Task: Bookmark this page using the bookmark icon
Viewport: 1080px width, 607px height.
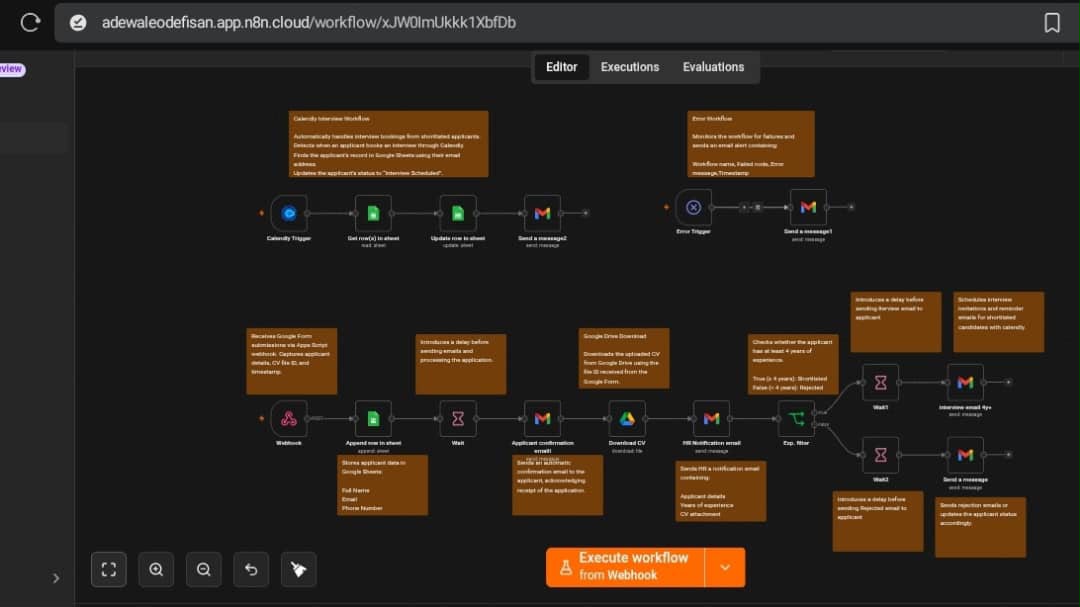Action: point(1051,23)
